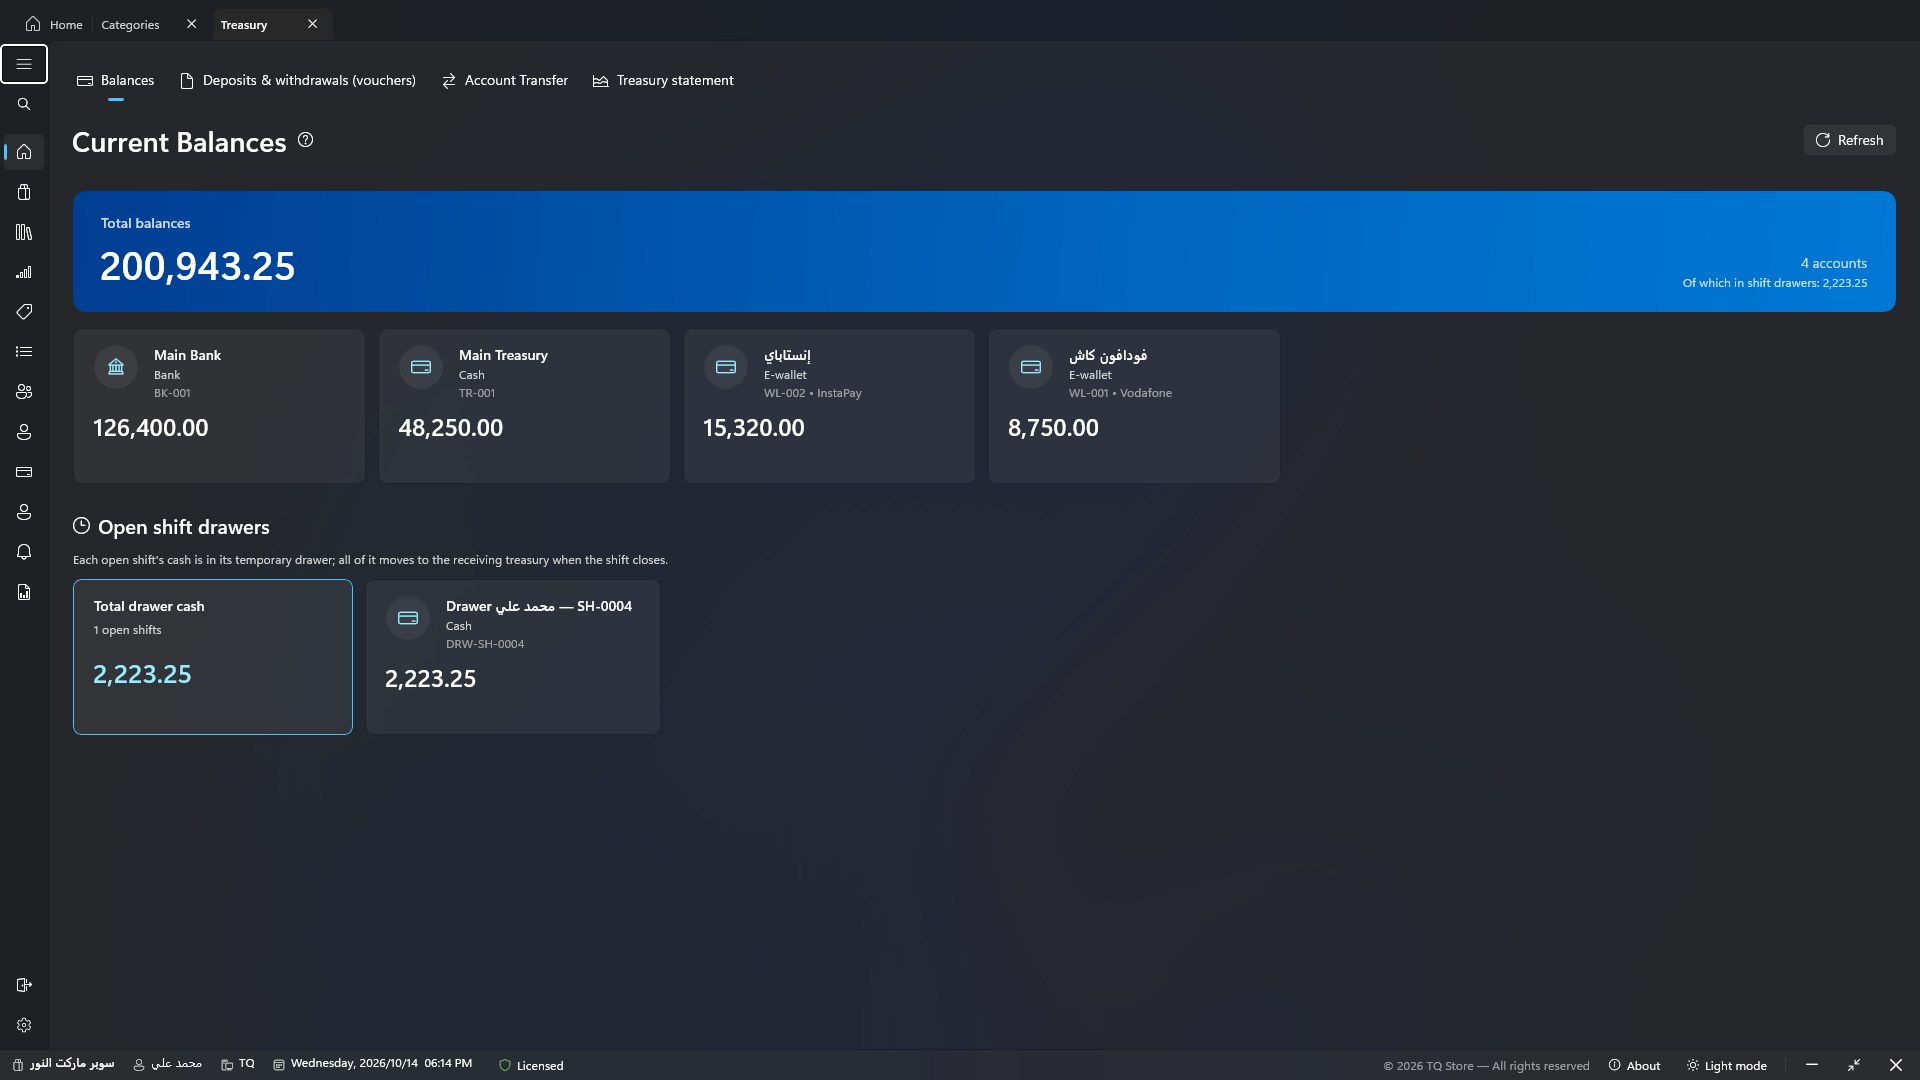Image resolution: width=1920 pixels, height=1080 pixels.
Task: Open the payment card sidebar icon
Action: (x=24, y=472)
